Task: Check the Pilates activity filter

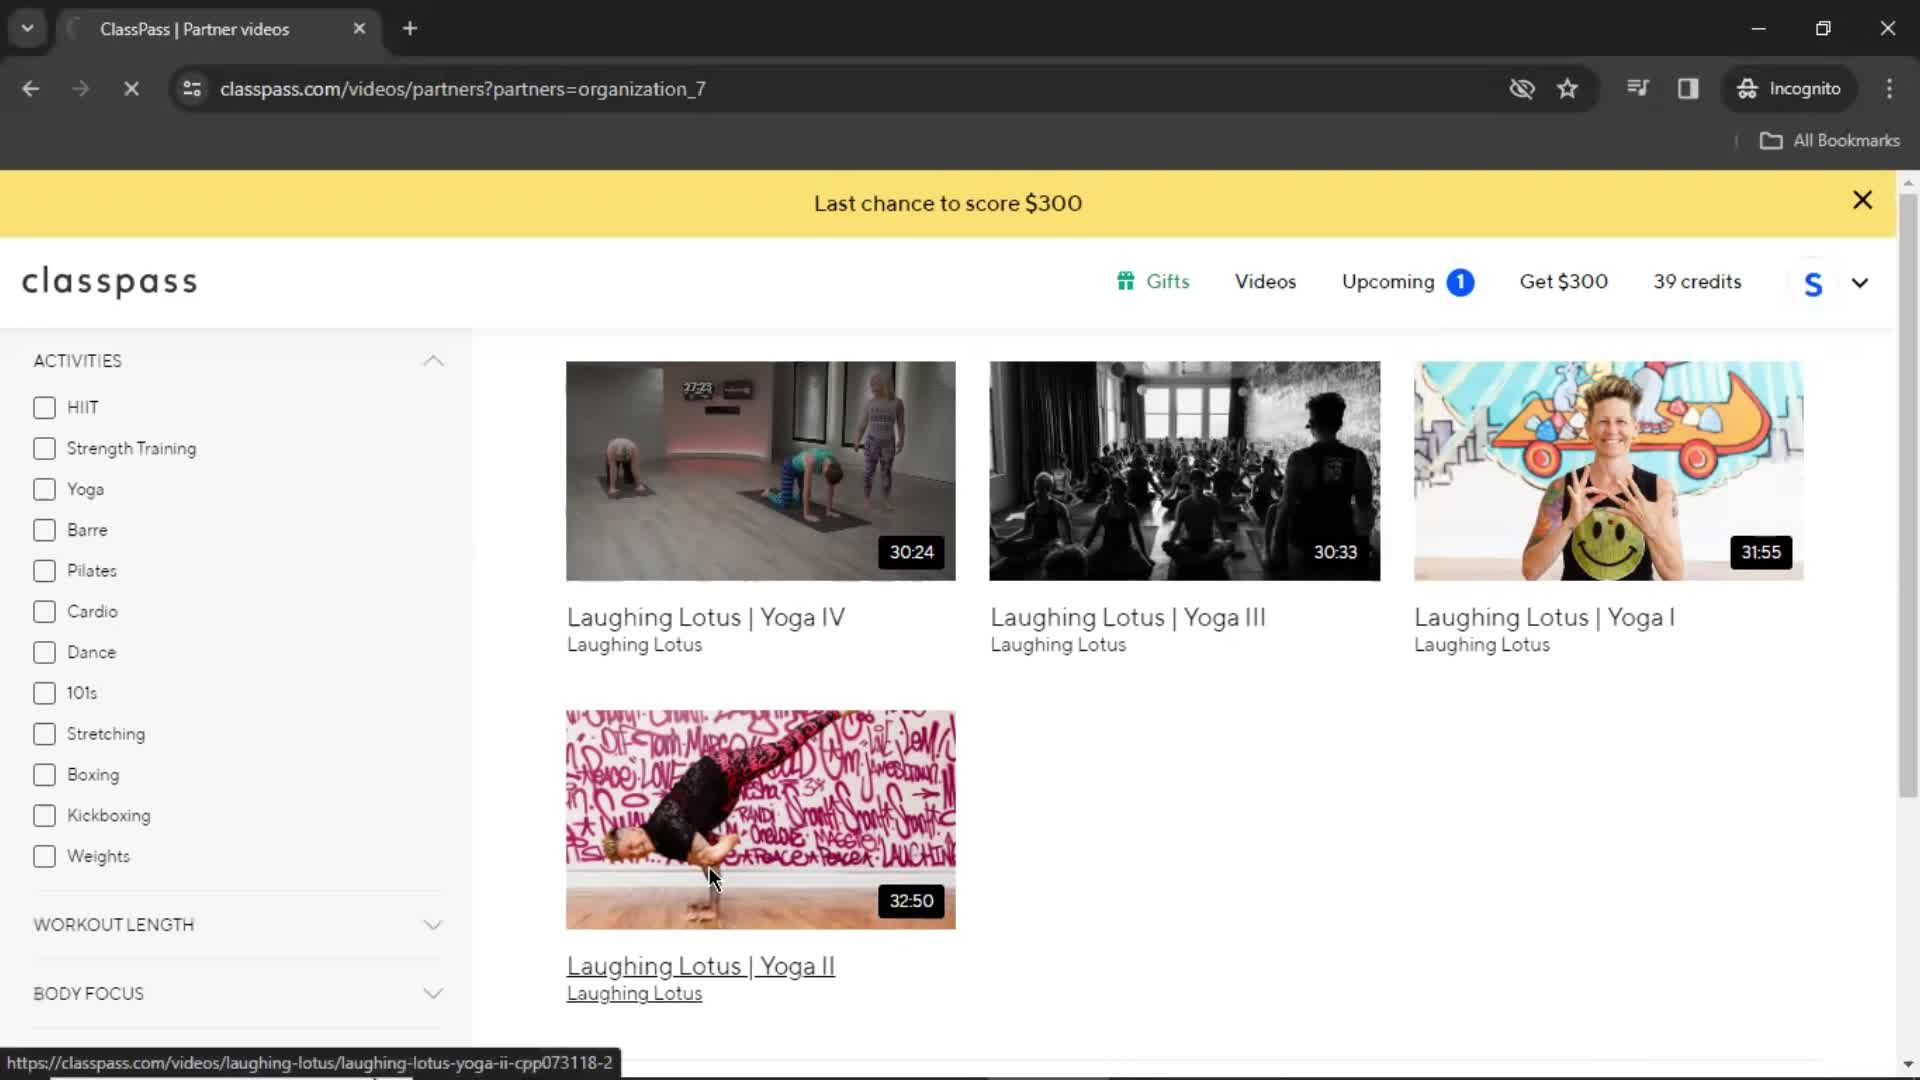Action: pos(44,571)
